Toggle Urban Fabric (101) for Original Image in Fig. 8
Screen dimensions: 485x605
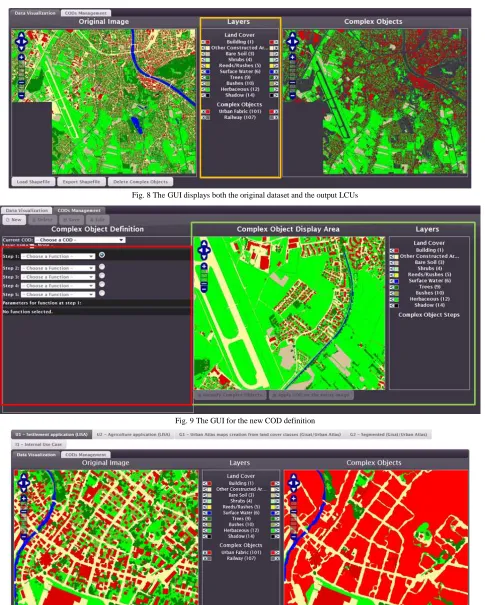204,112
